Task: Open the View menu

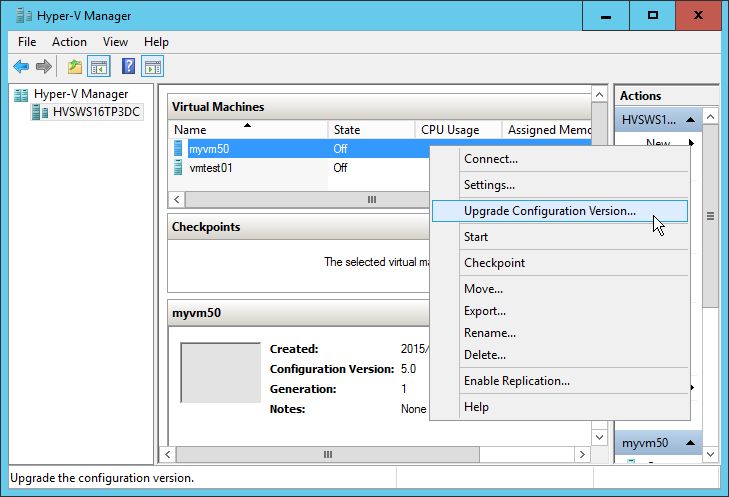Action: point(115,42)
